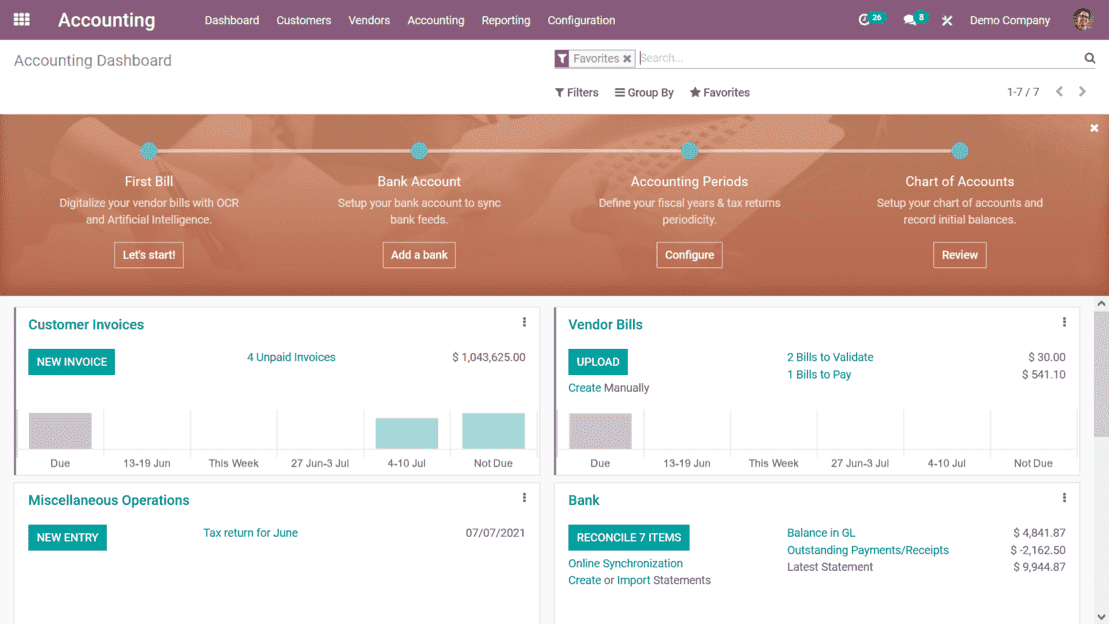Click into the Search input field
This screenshot has height=624, width=1109.
[859, 58]
